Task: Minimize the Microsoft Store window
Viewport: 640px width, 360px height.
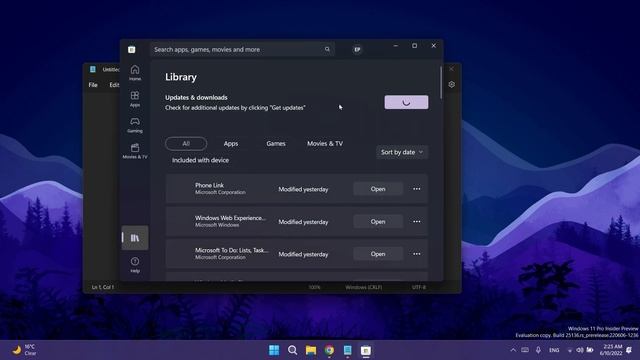Action: [x=396, y=46]
